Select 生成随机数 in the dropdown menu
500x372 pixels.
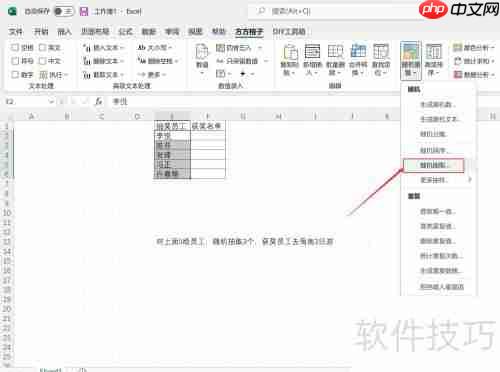[x=437, y=104]
